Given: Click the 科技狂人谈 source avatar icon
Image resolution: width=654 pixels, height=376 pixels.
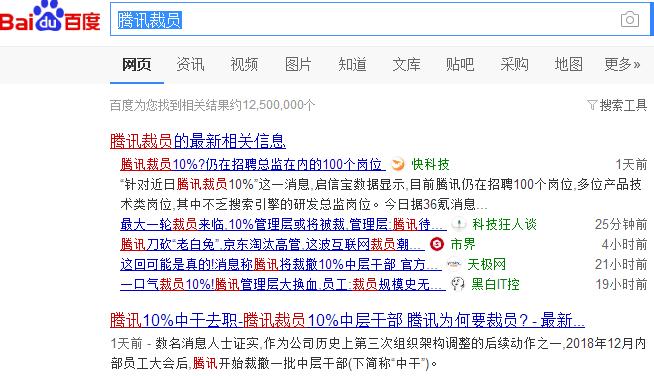Looking at the screenshot, I should pyautogui.click(x=459, y=224).
